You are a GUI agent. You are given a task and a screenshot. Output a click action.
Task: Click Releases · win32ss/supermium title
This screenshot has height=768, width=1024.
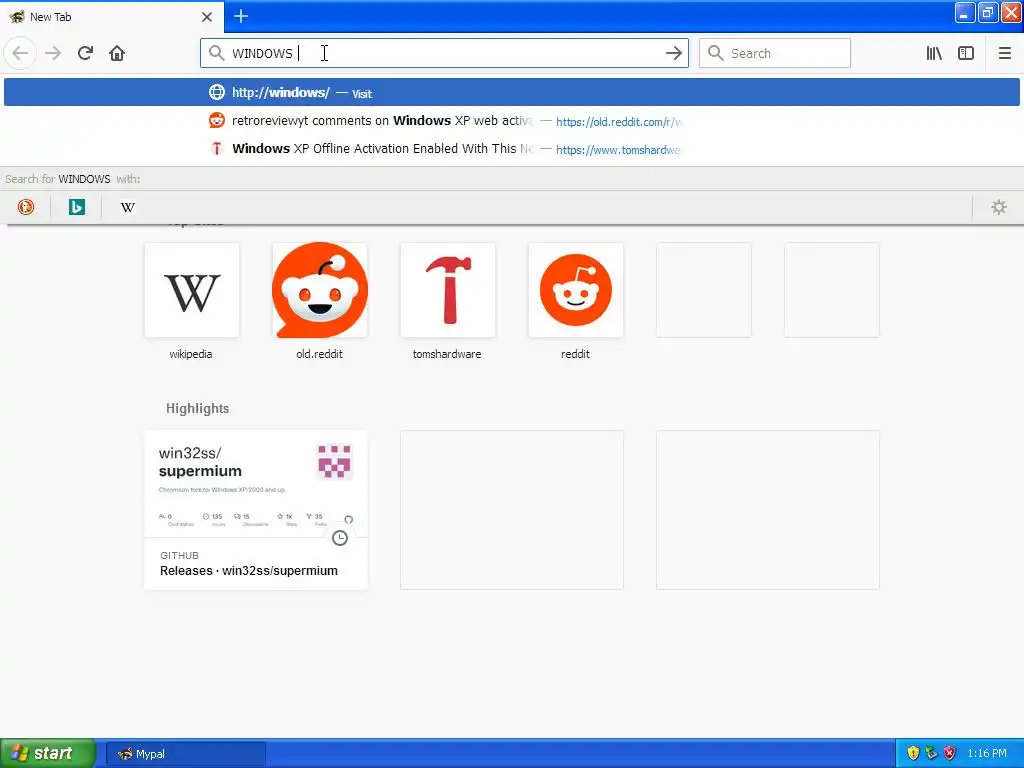click(x=249, y=571)
